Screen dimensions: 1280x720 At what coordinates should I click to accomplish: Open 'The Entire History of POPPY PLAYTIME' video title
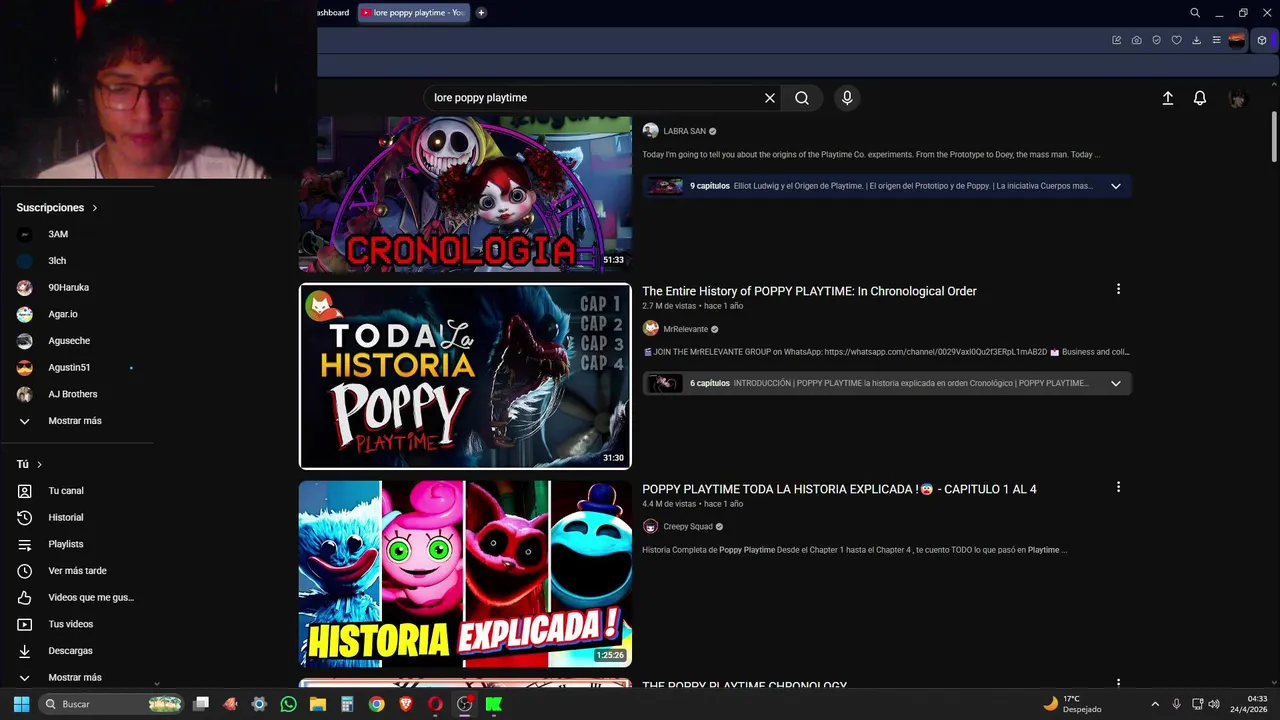click(x=809, y=291)
